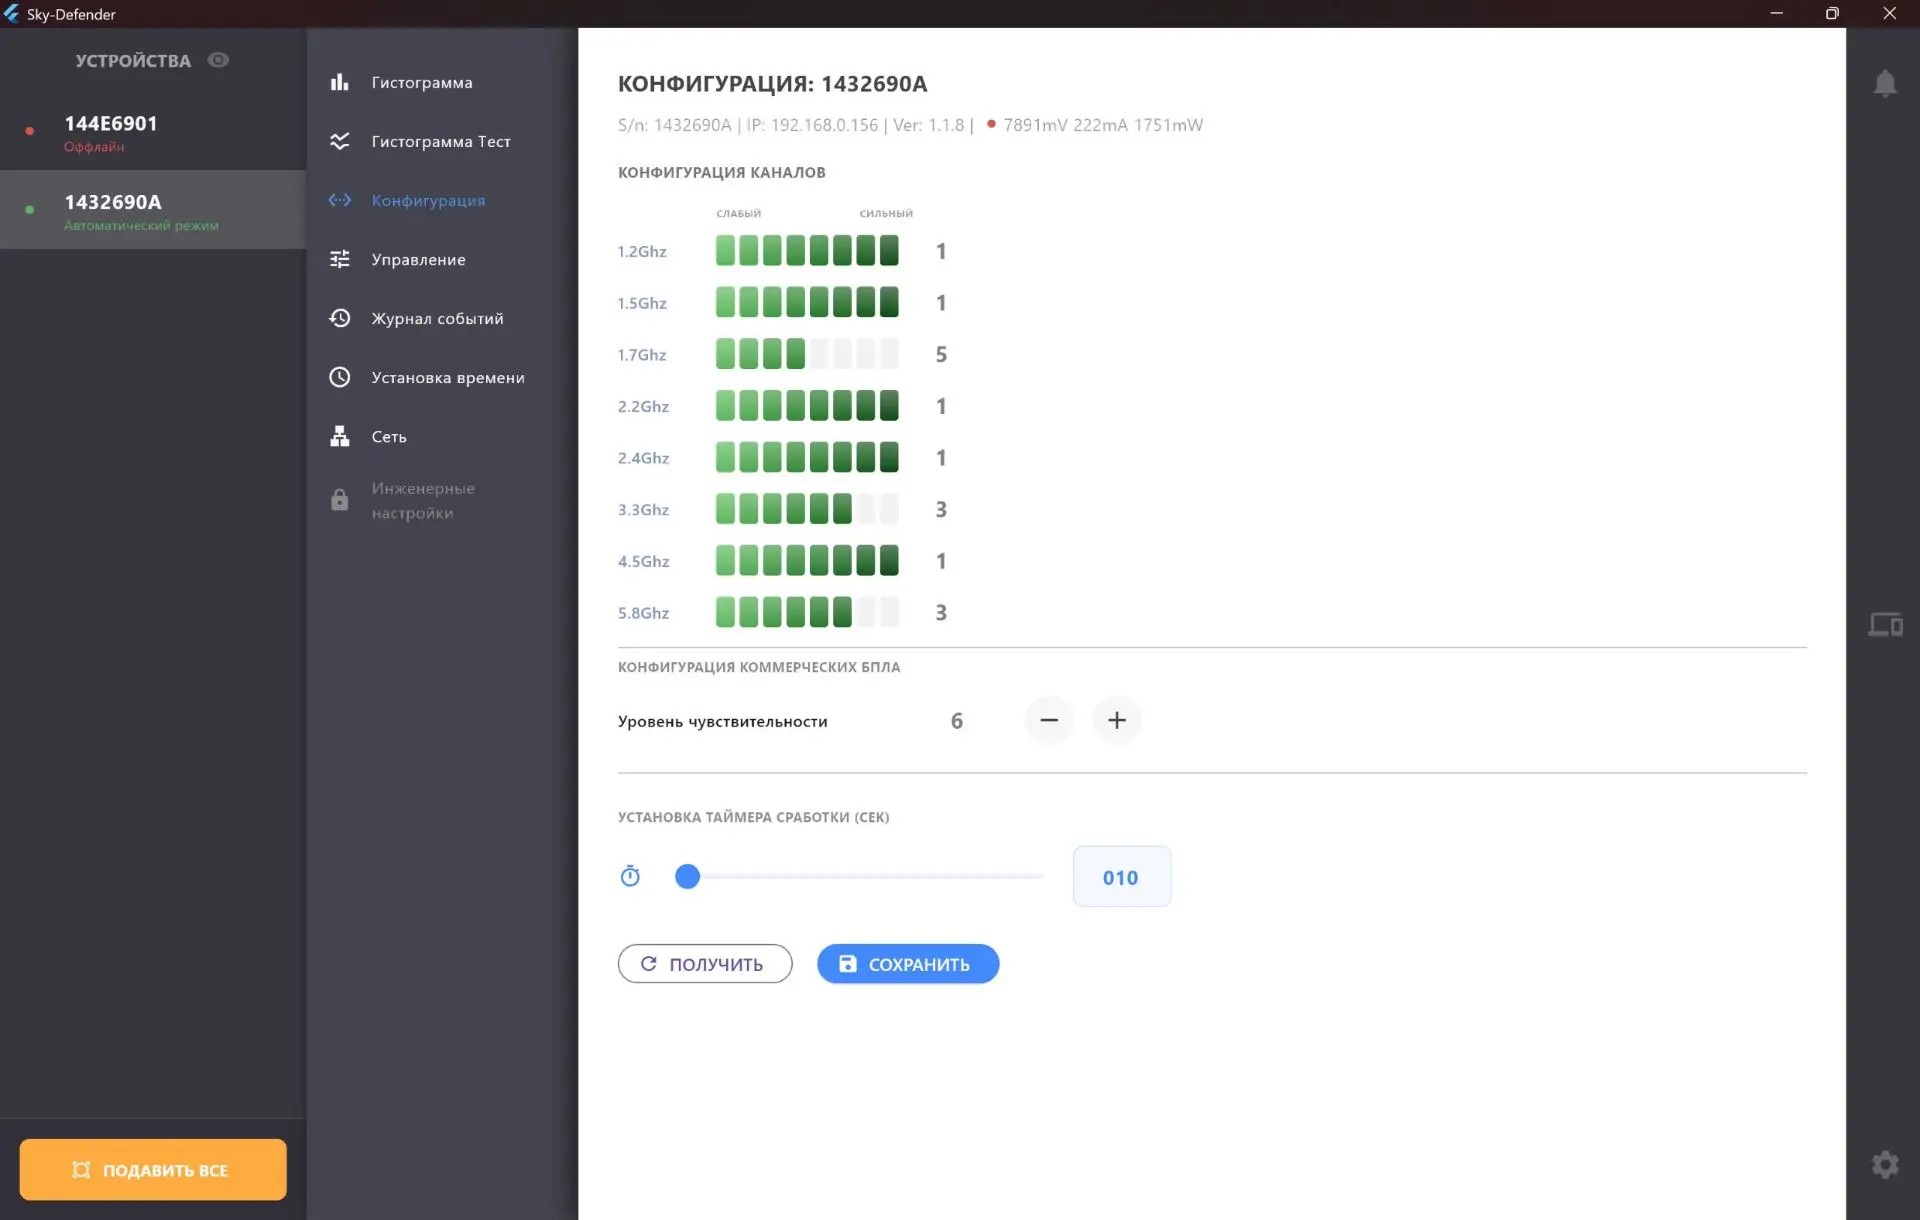Open the Управление section
The image size is (1920, 1220).
[442, 259]
